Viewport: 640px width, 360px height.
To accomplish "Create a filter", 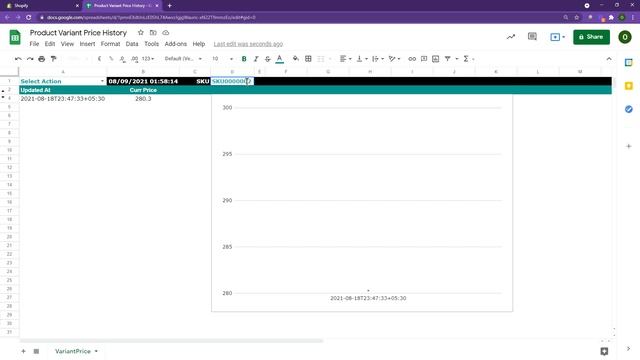I will point(448,59).
